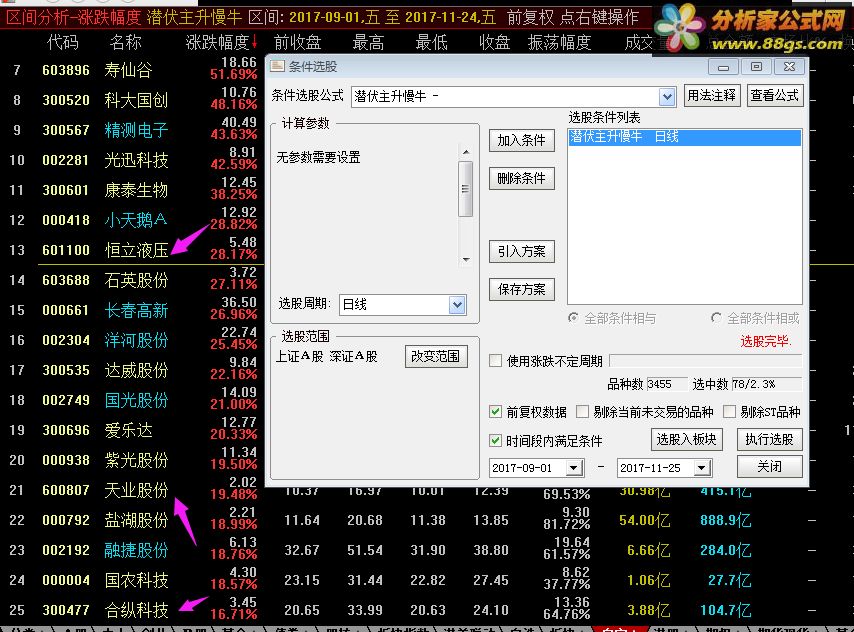This screenshot has height=632, width=854.
Task: Select stock row 国光股份
Action: click(x=136, y=400)
